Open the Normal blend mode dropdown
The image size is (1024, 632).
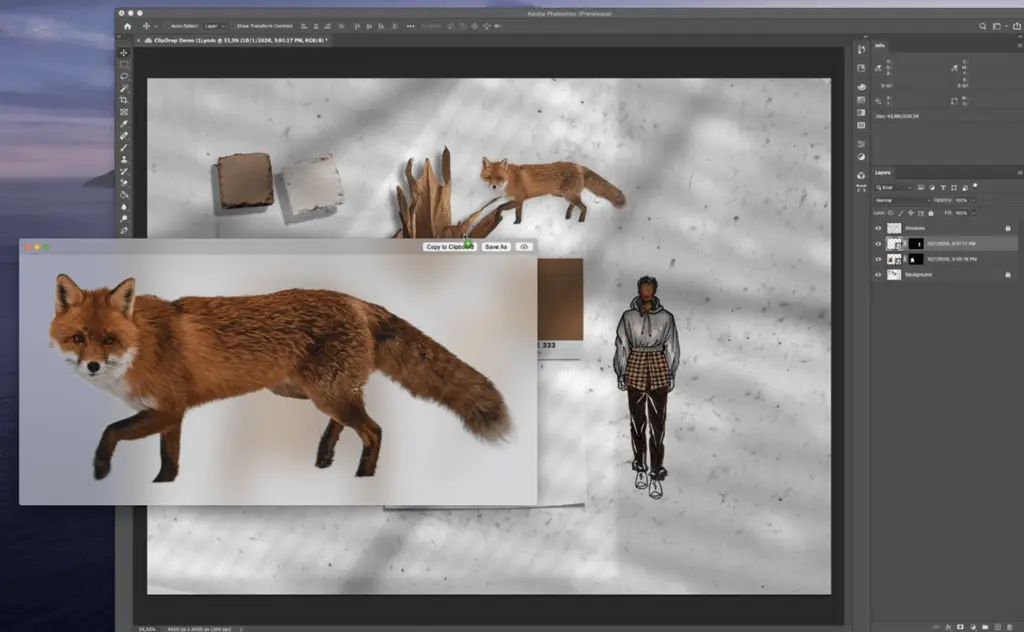(x=902, y=200)
